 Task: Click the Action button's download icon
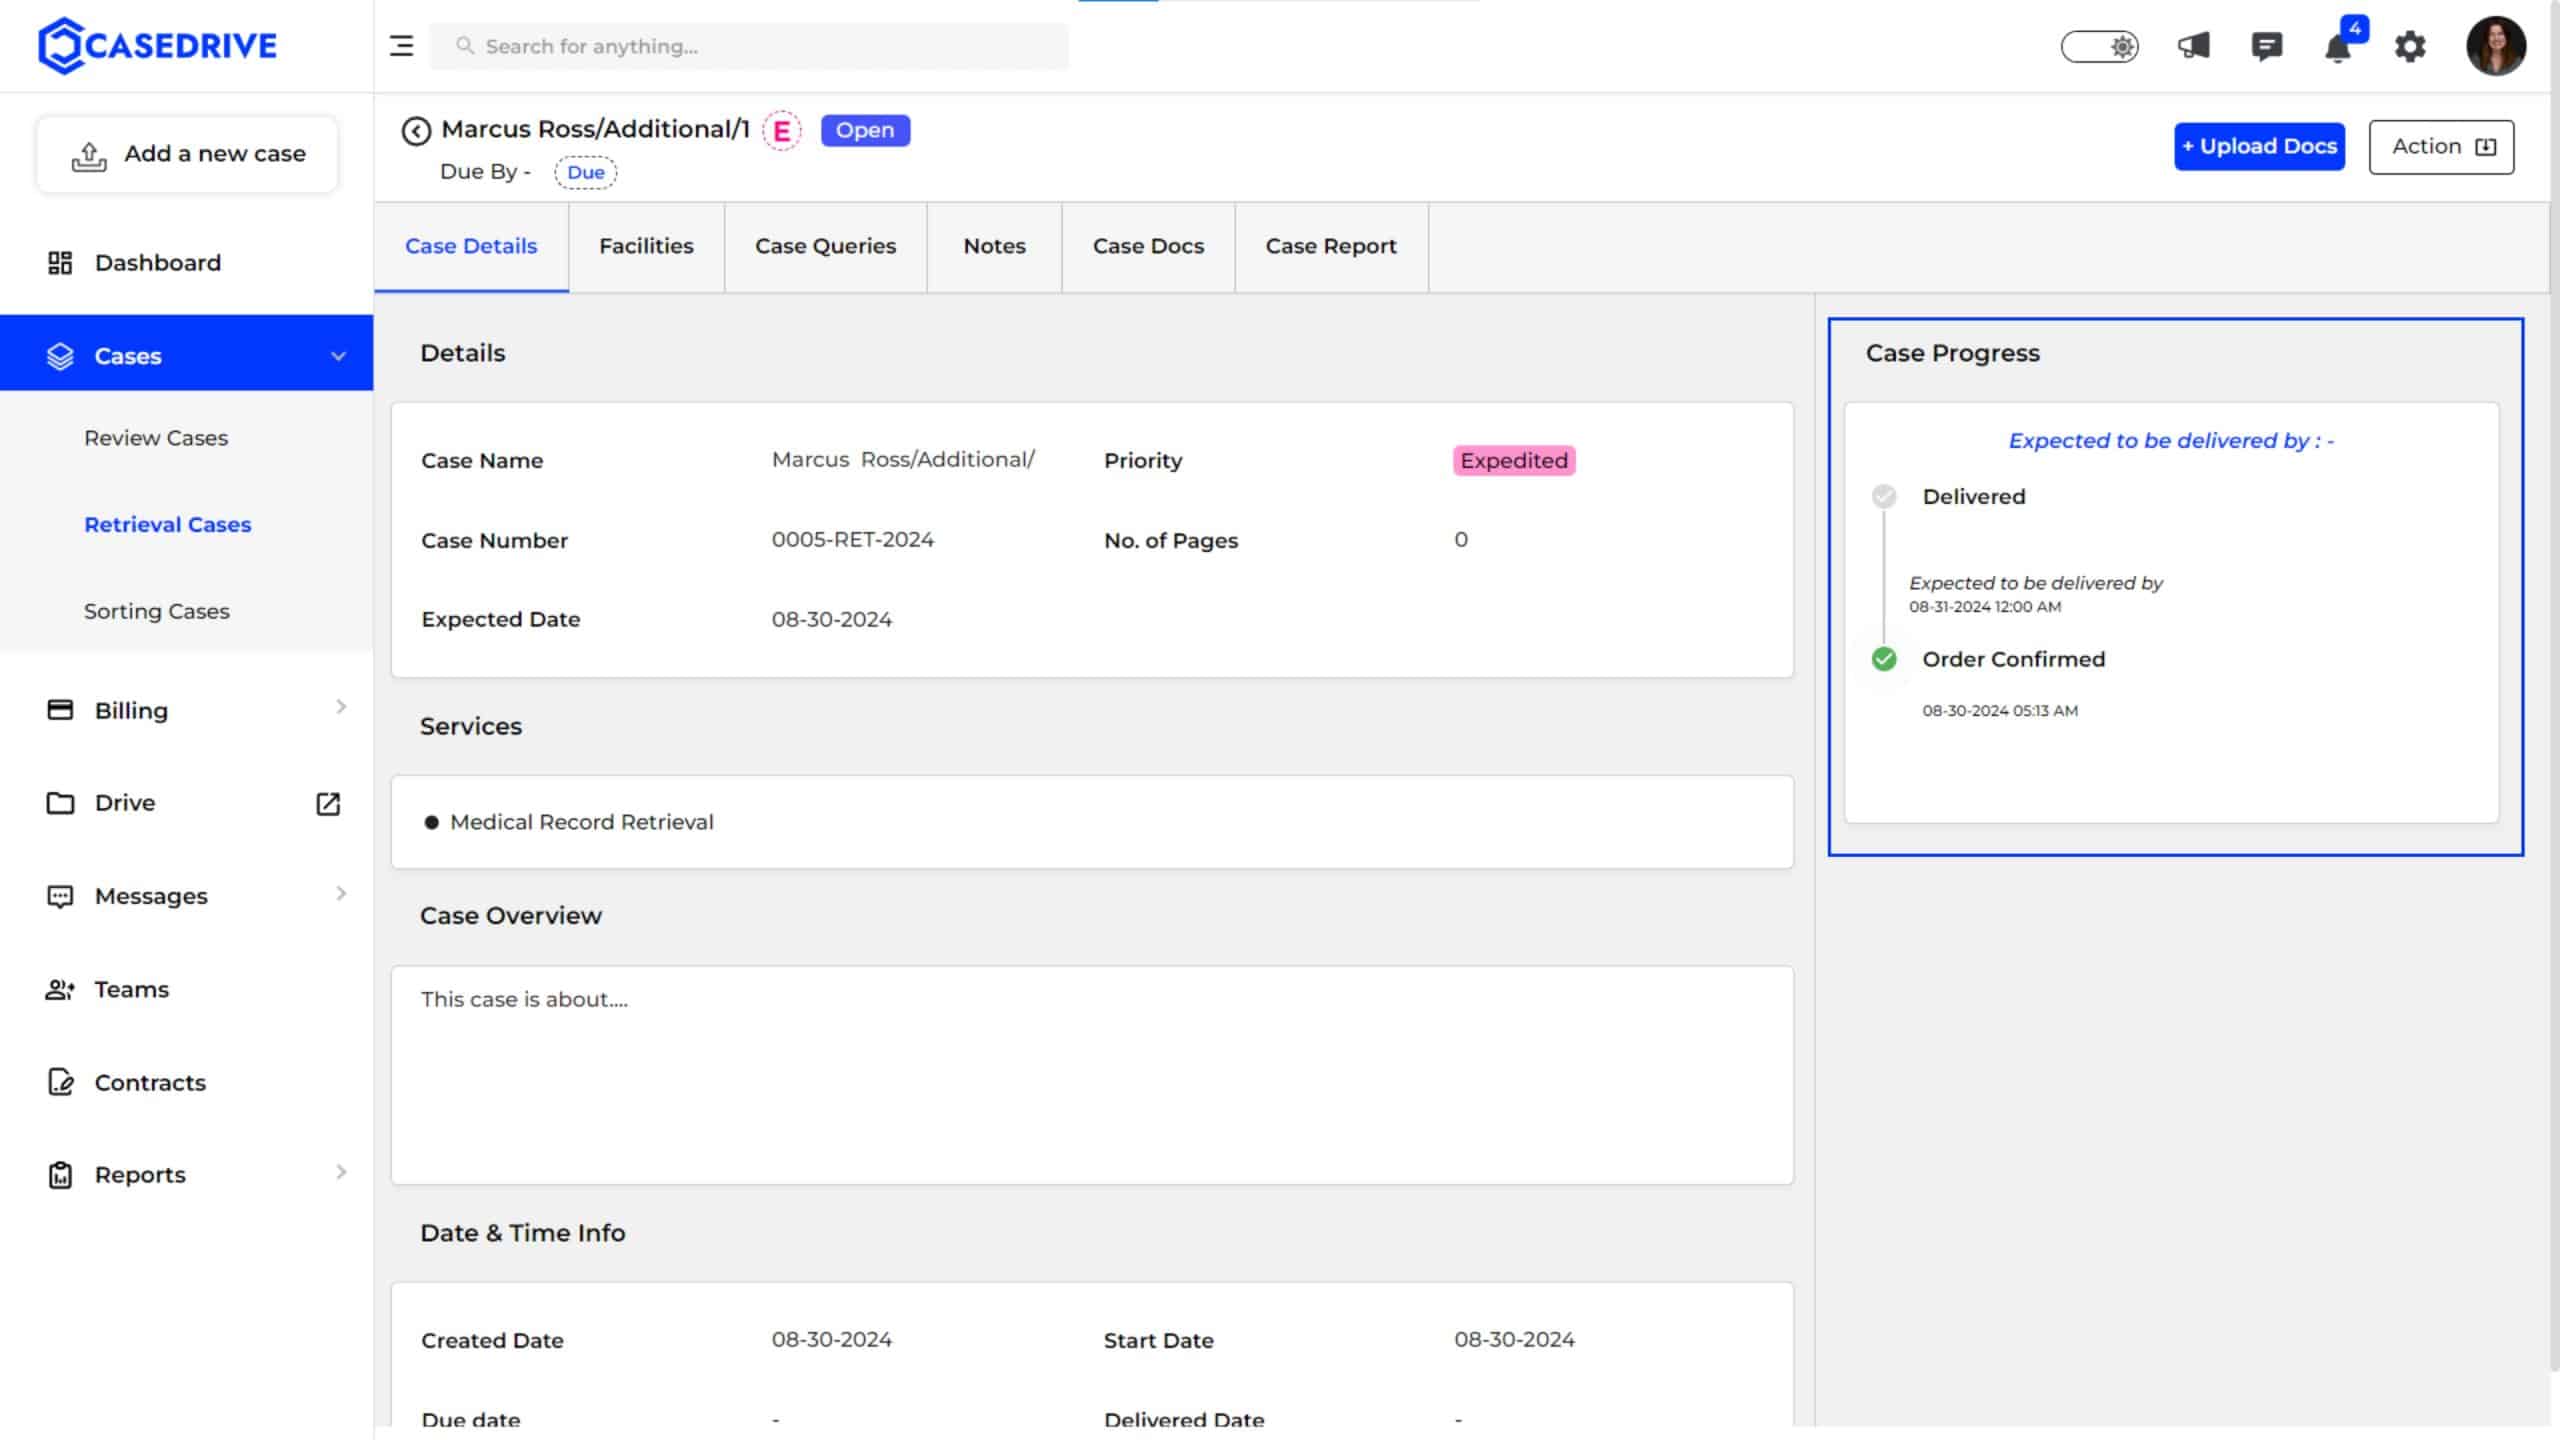point(2485,147)
